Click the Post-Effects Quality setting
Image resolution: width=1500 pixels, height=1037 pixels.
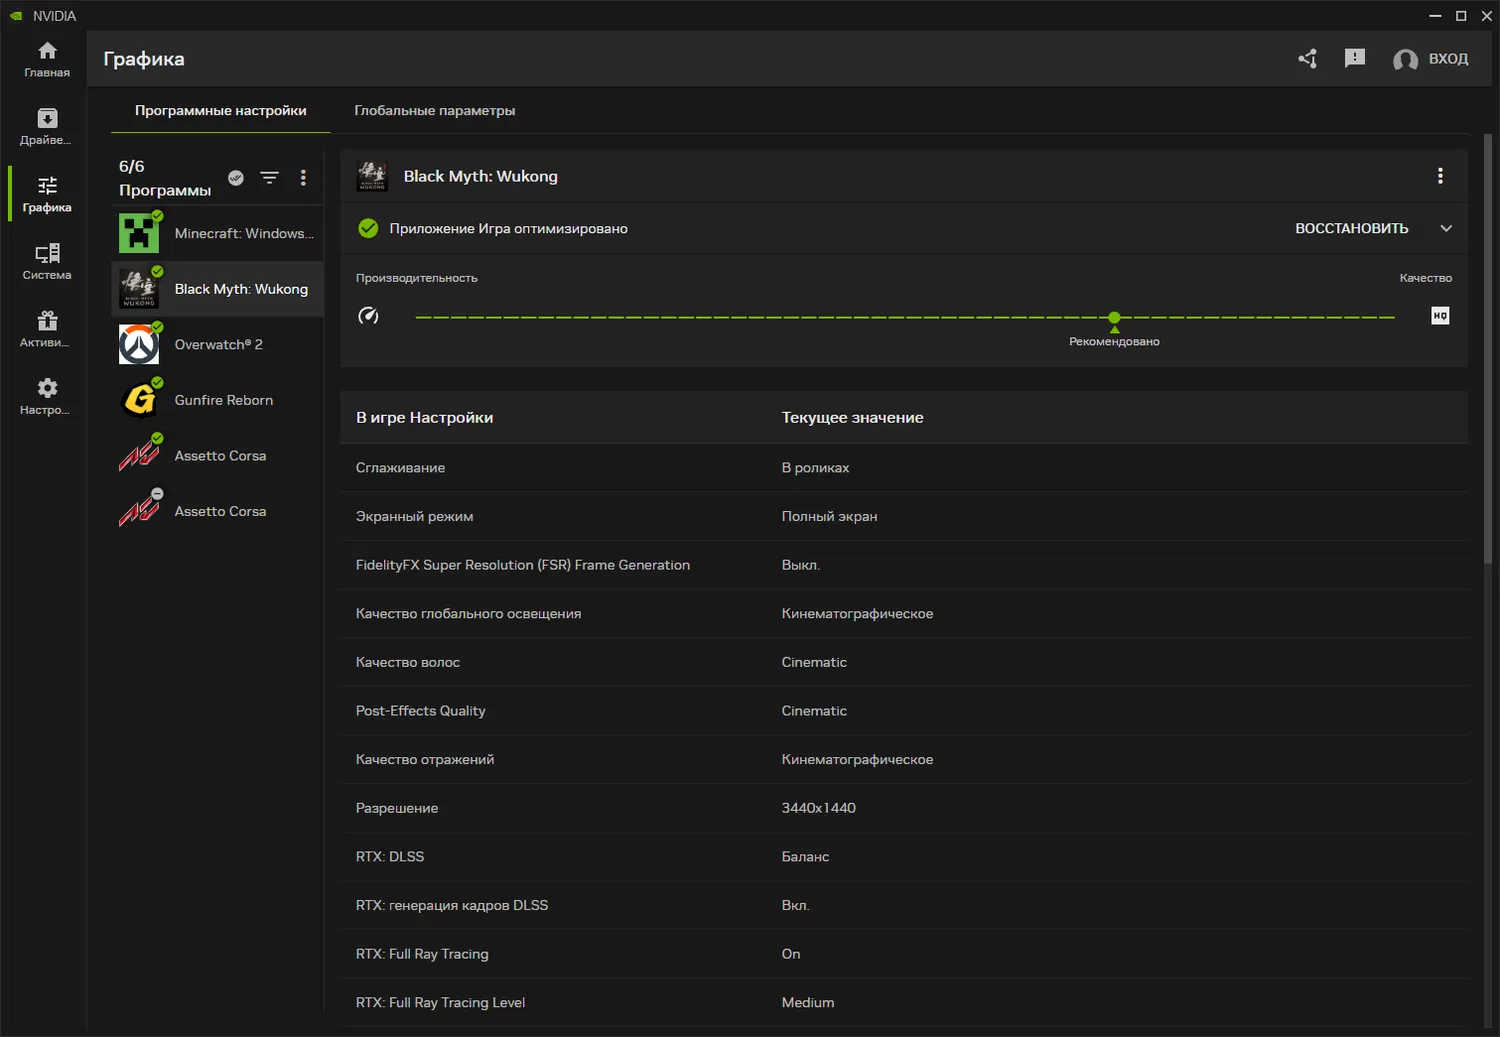click(x=904, y=711)
